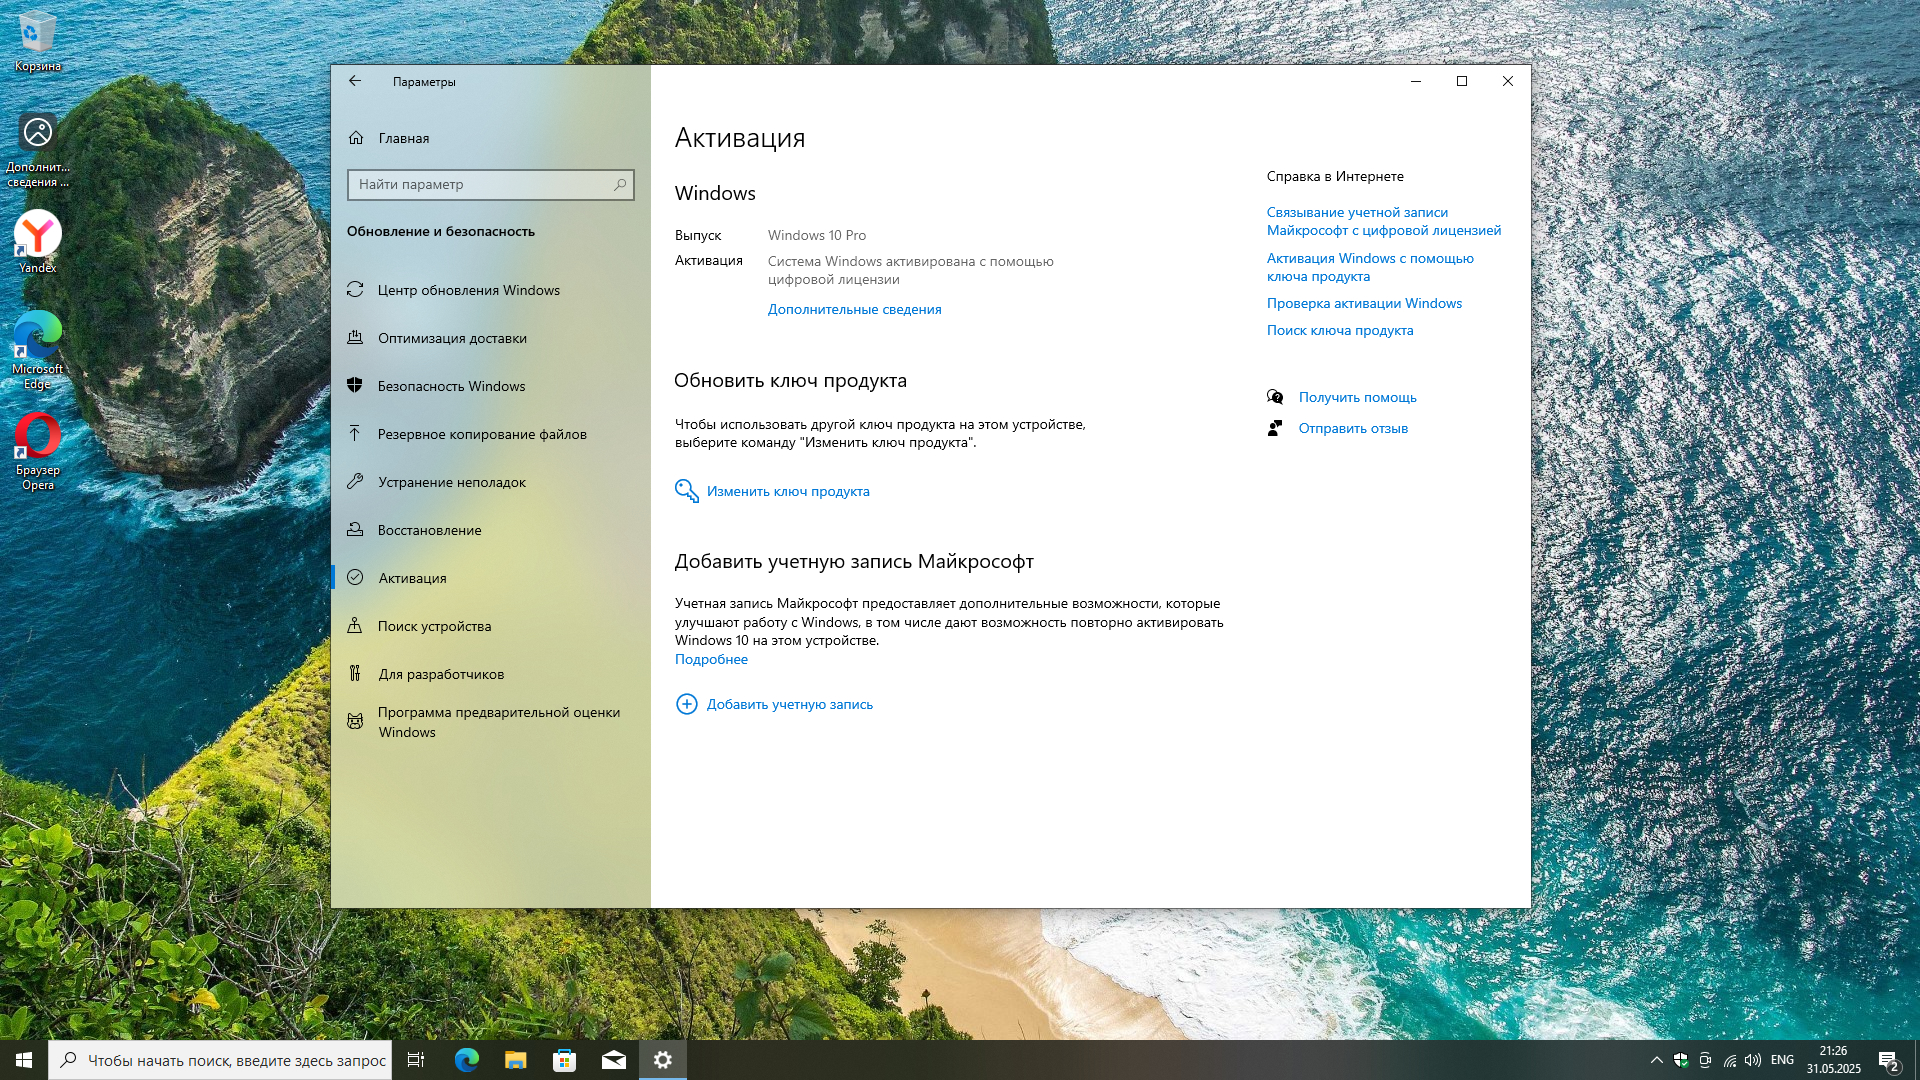
Task: Click Получить помощь help link
Action: (x=1357, y=397)
